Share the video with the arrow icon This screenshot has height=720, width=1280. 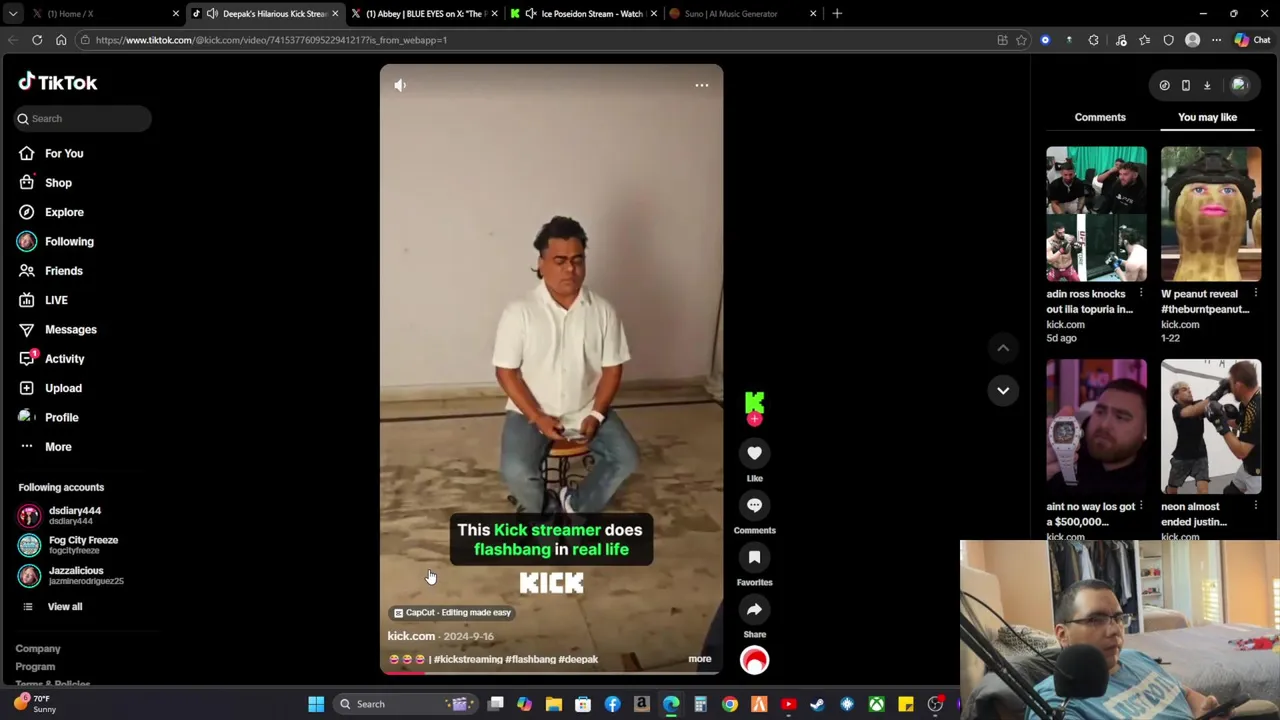click(x=754, y=609)
